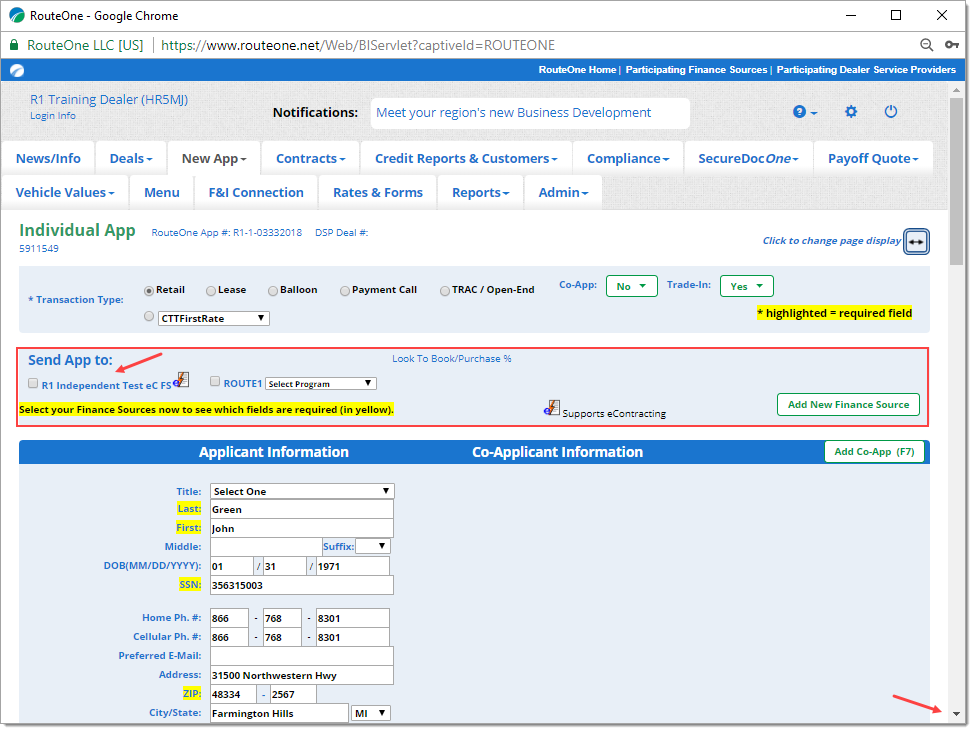Click Add New Finance Source button
The height and width of the screenshot is (731, 973).
[848, 405]
